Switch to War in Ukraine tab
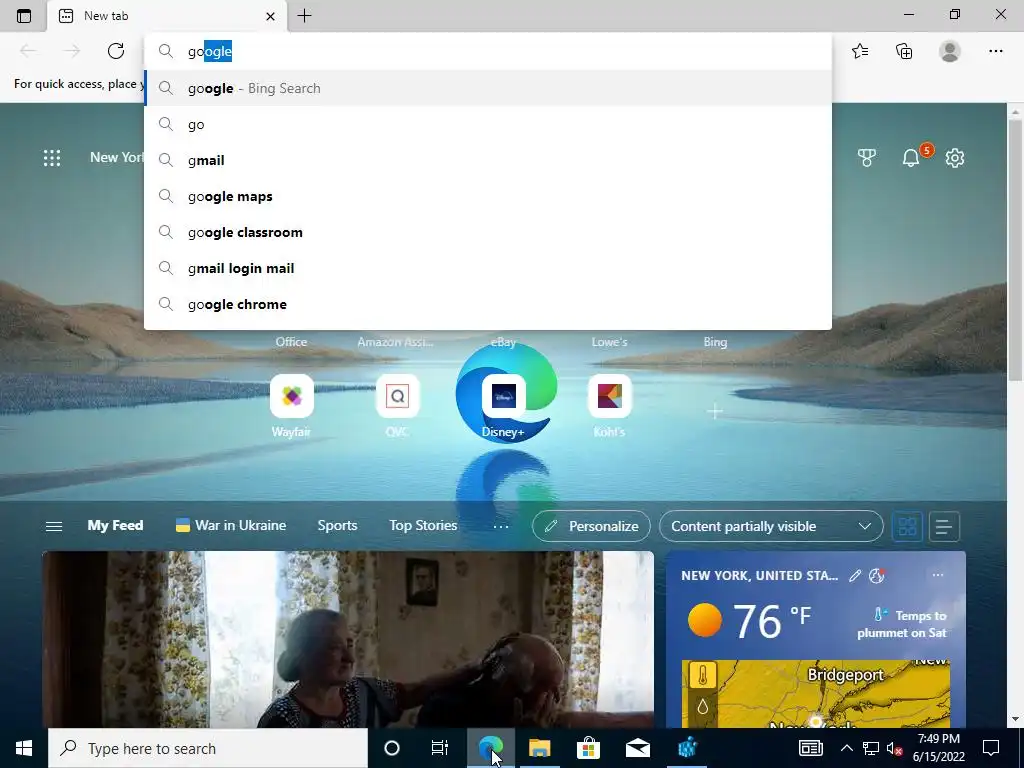Image resolution: width=1024 pixels, height=768 pixels. [231, 526]
